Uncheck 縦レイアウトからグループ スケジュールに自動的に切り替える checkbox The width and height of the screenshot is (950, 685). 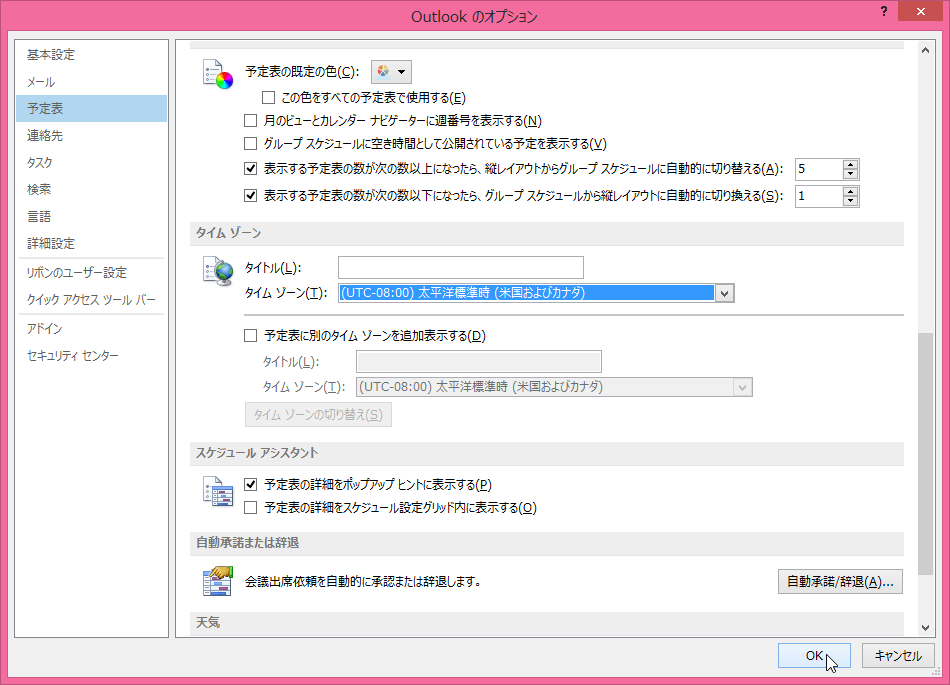point(250,168)
